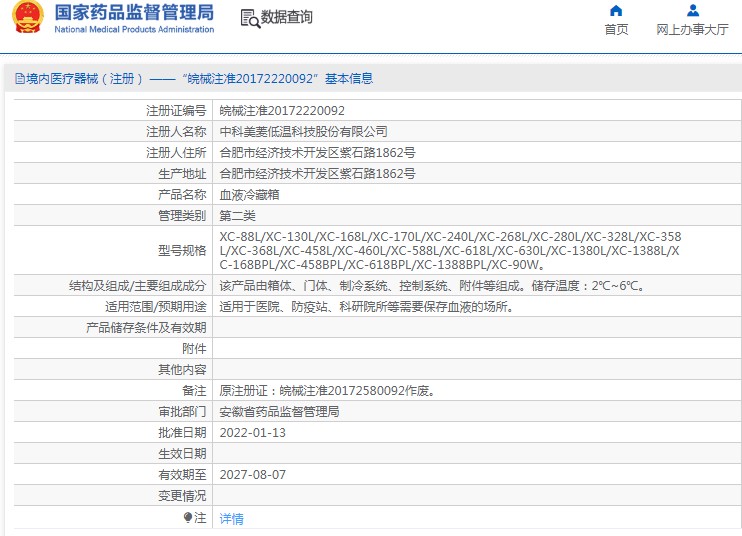This screenshot has width=742, height=536.
Task: Click the approval date 2022-01-13
Action: click(253, 433)
